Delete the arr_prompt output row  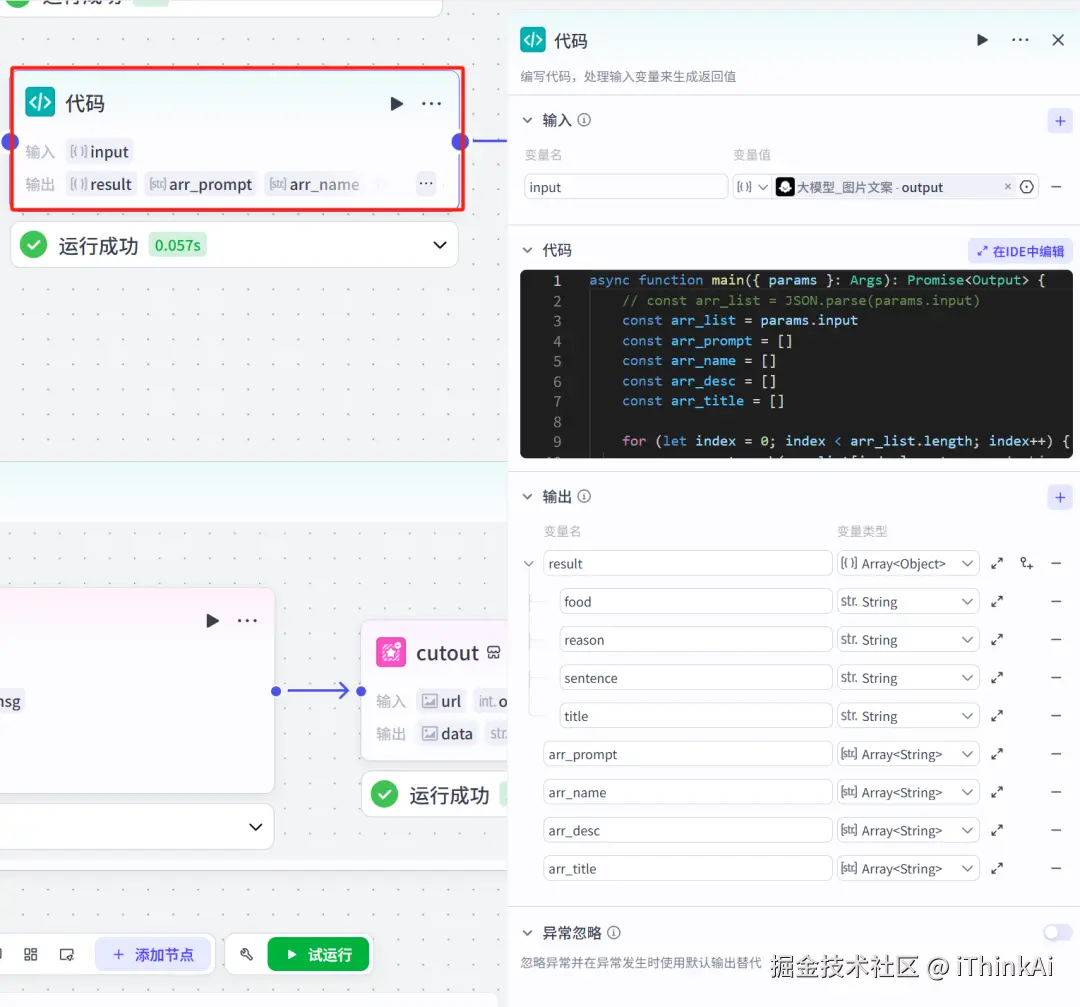(x=1056, y=754)
